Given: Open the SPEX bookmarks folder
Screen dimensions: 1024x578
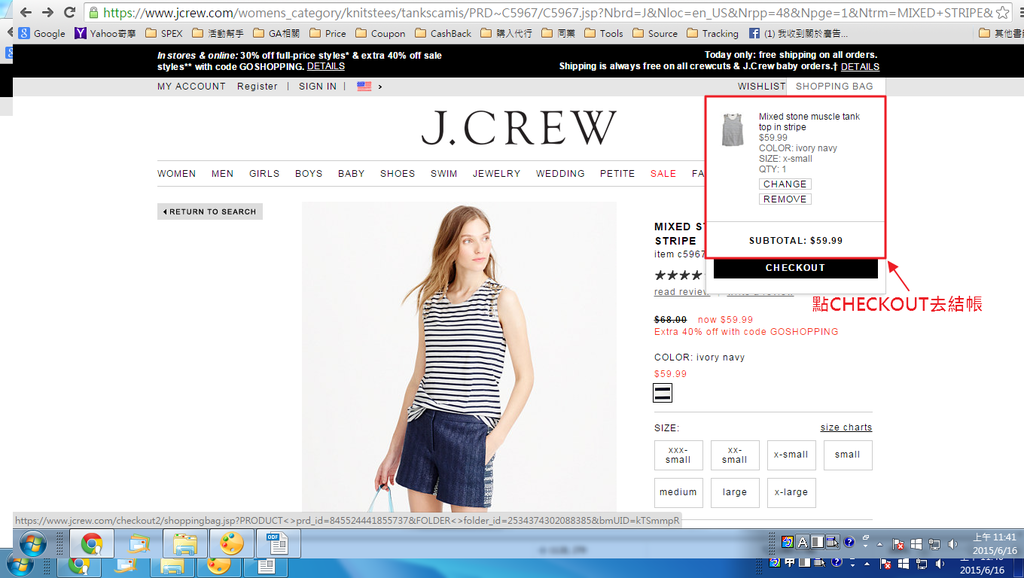Looking at the screenshot, I should pos(164,33).
